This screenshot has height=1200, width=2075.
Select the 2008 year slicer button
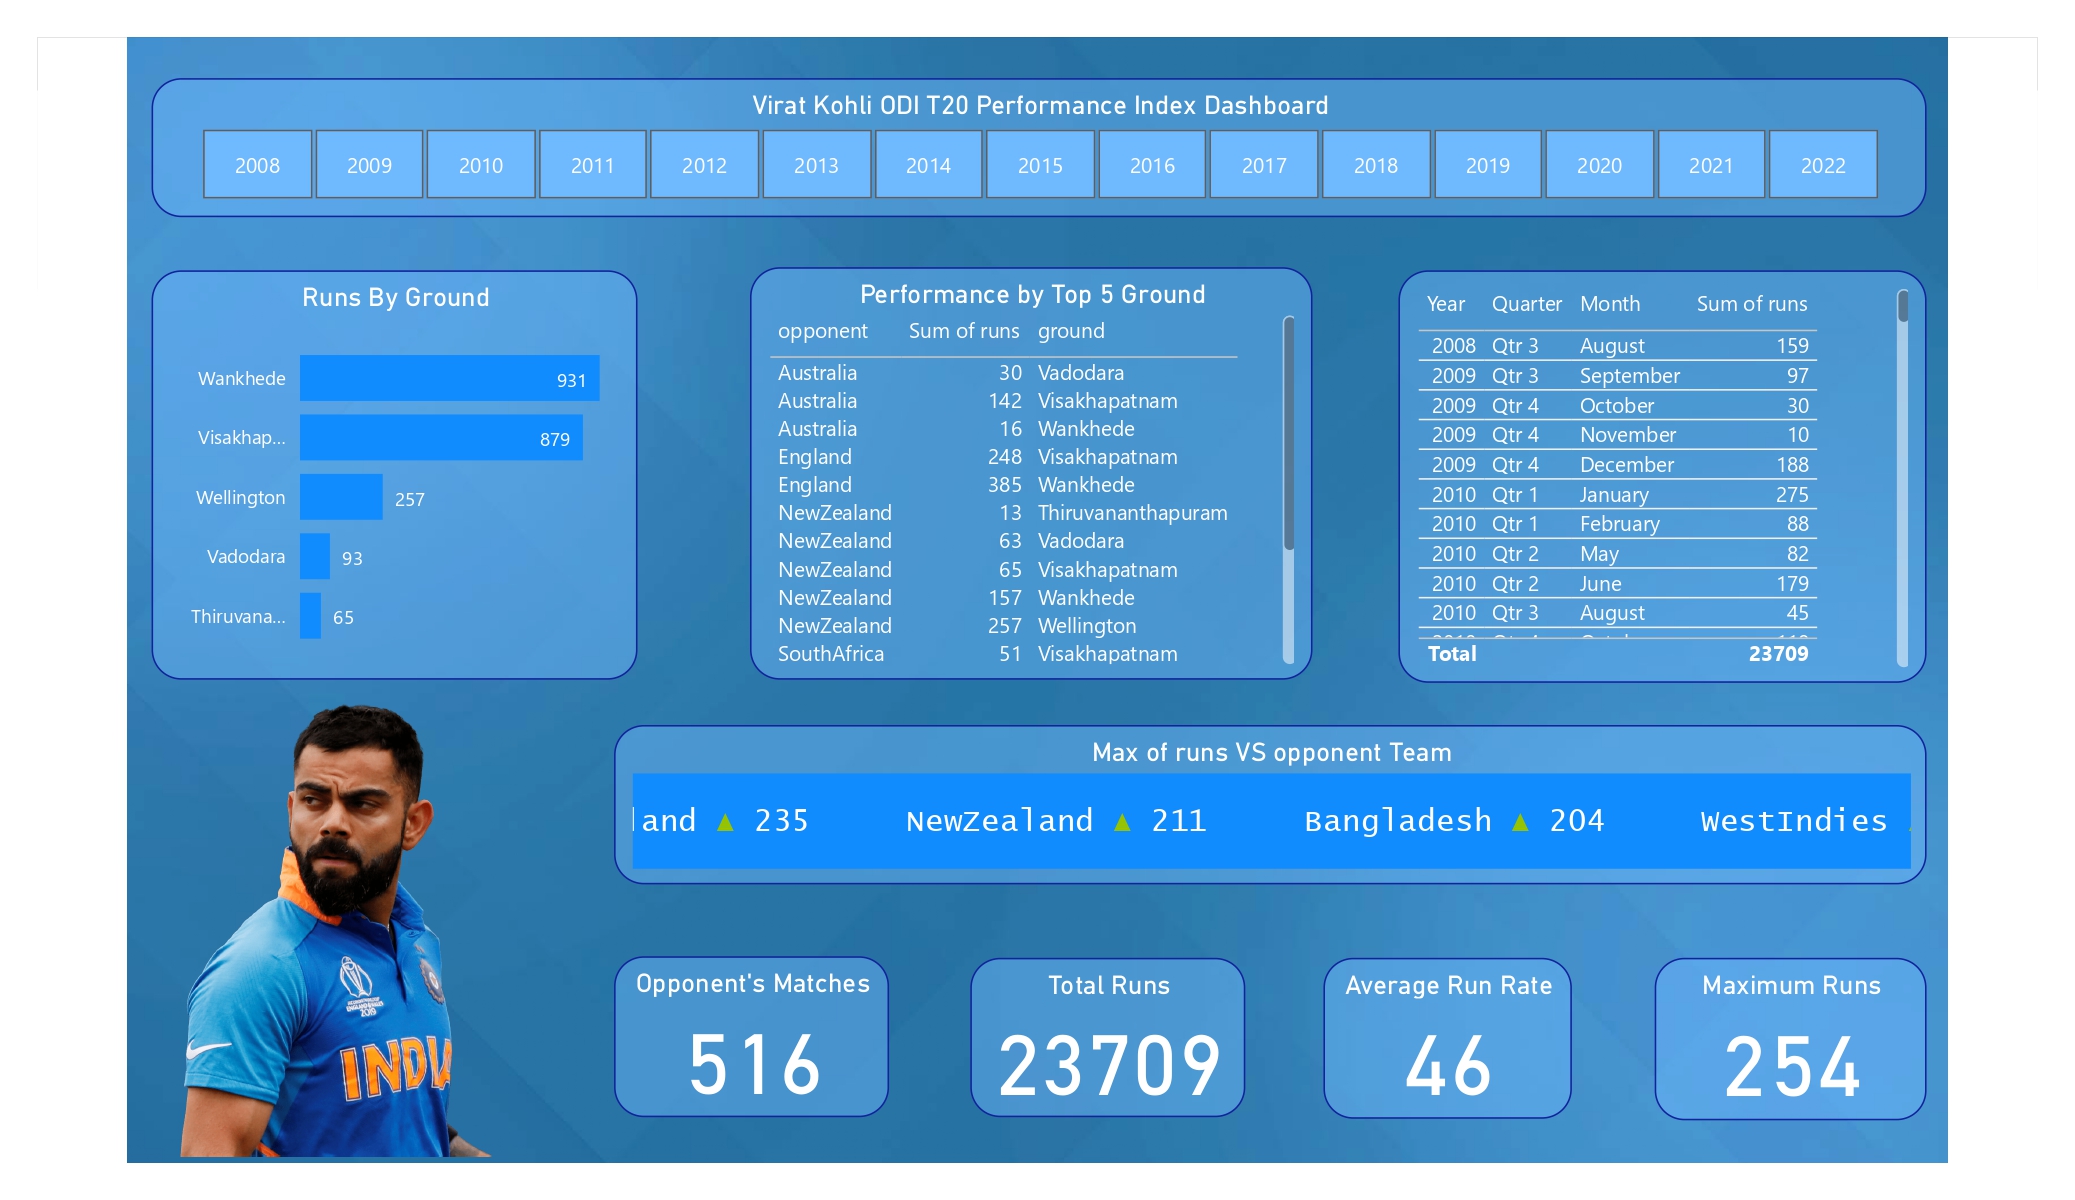(x=257, y=165)
